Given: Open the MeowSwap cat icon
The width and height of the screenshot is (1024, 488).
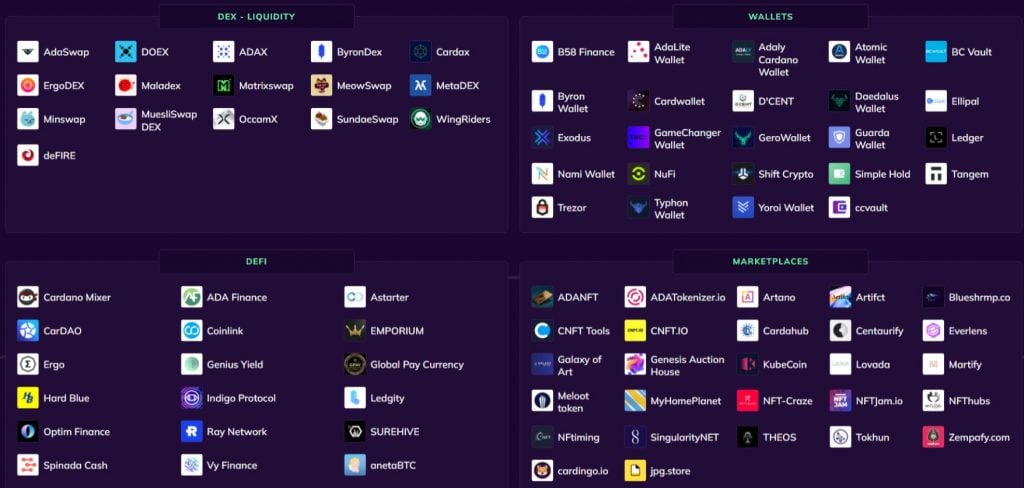Looking at the screenshot, I should pos(322,86).
